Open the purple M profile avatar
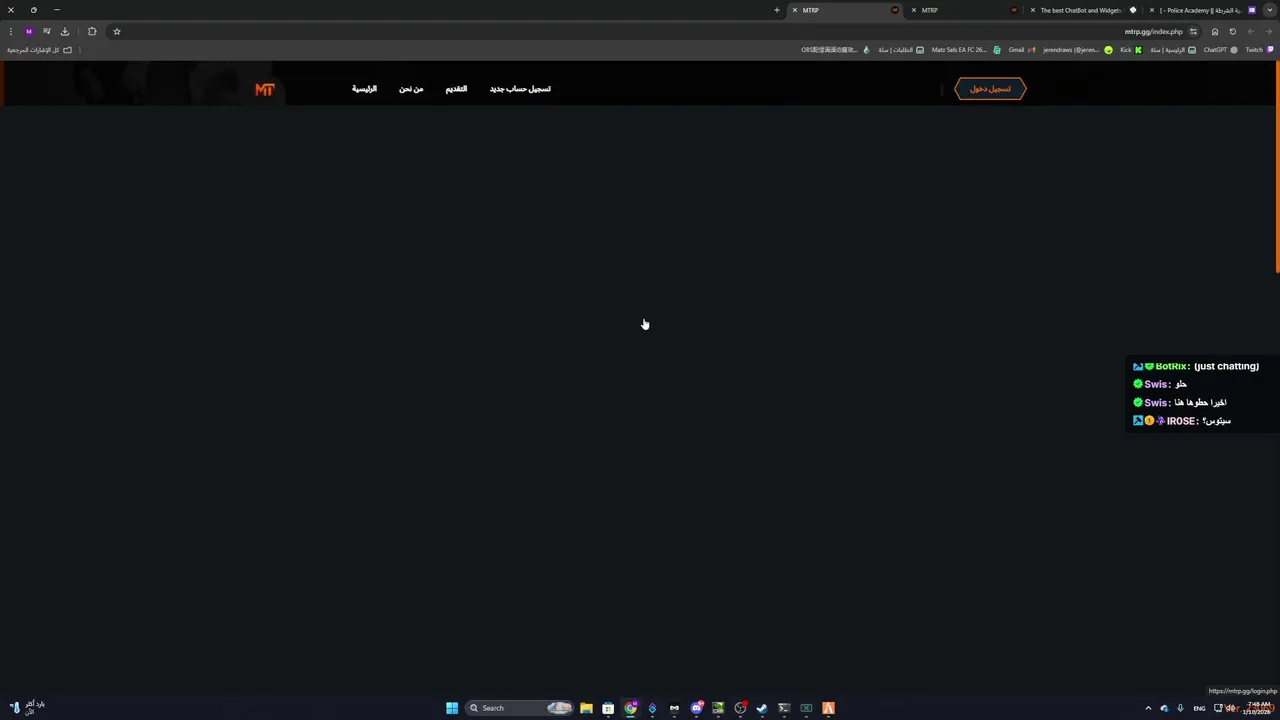This screenshot has height=720, width=1280. pyautogui.click(x=29, y=31)
